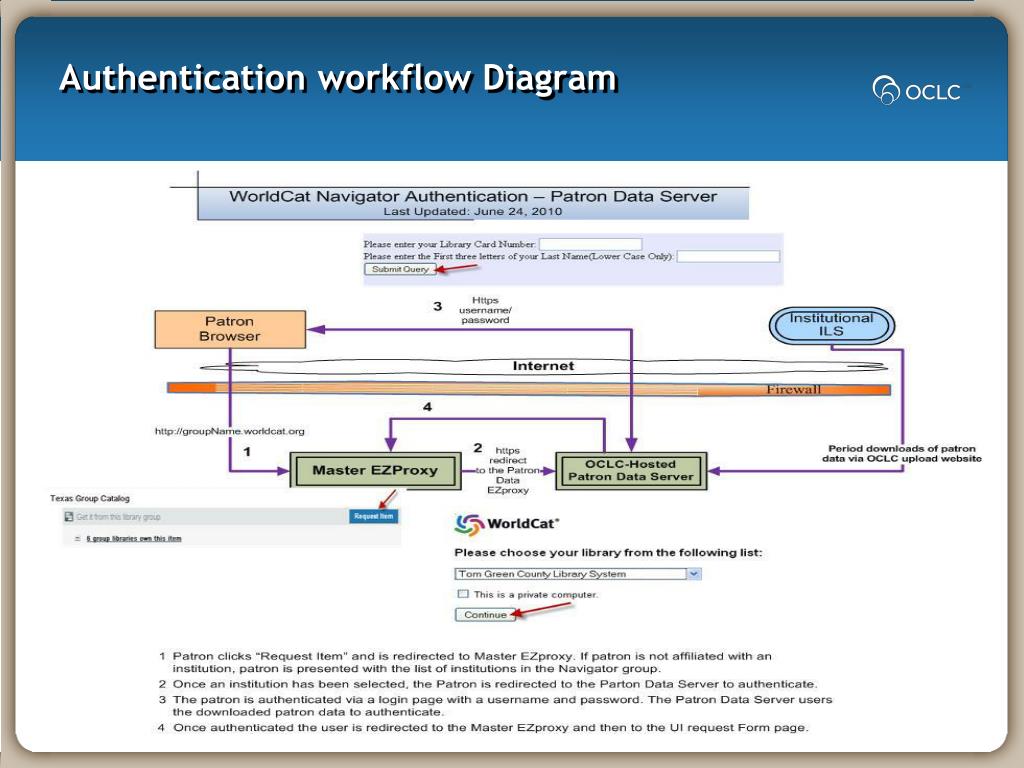This screenshot has height=768, width=1024.
Task: Click the 'Texas Group Catalog' heading
Action: pos(89,498)
